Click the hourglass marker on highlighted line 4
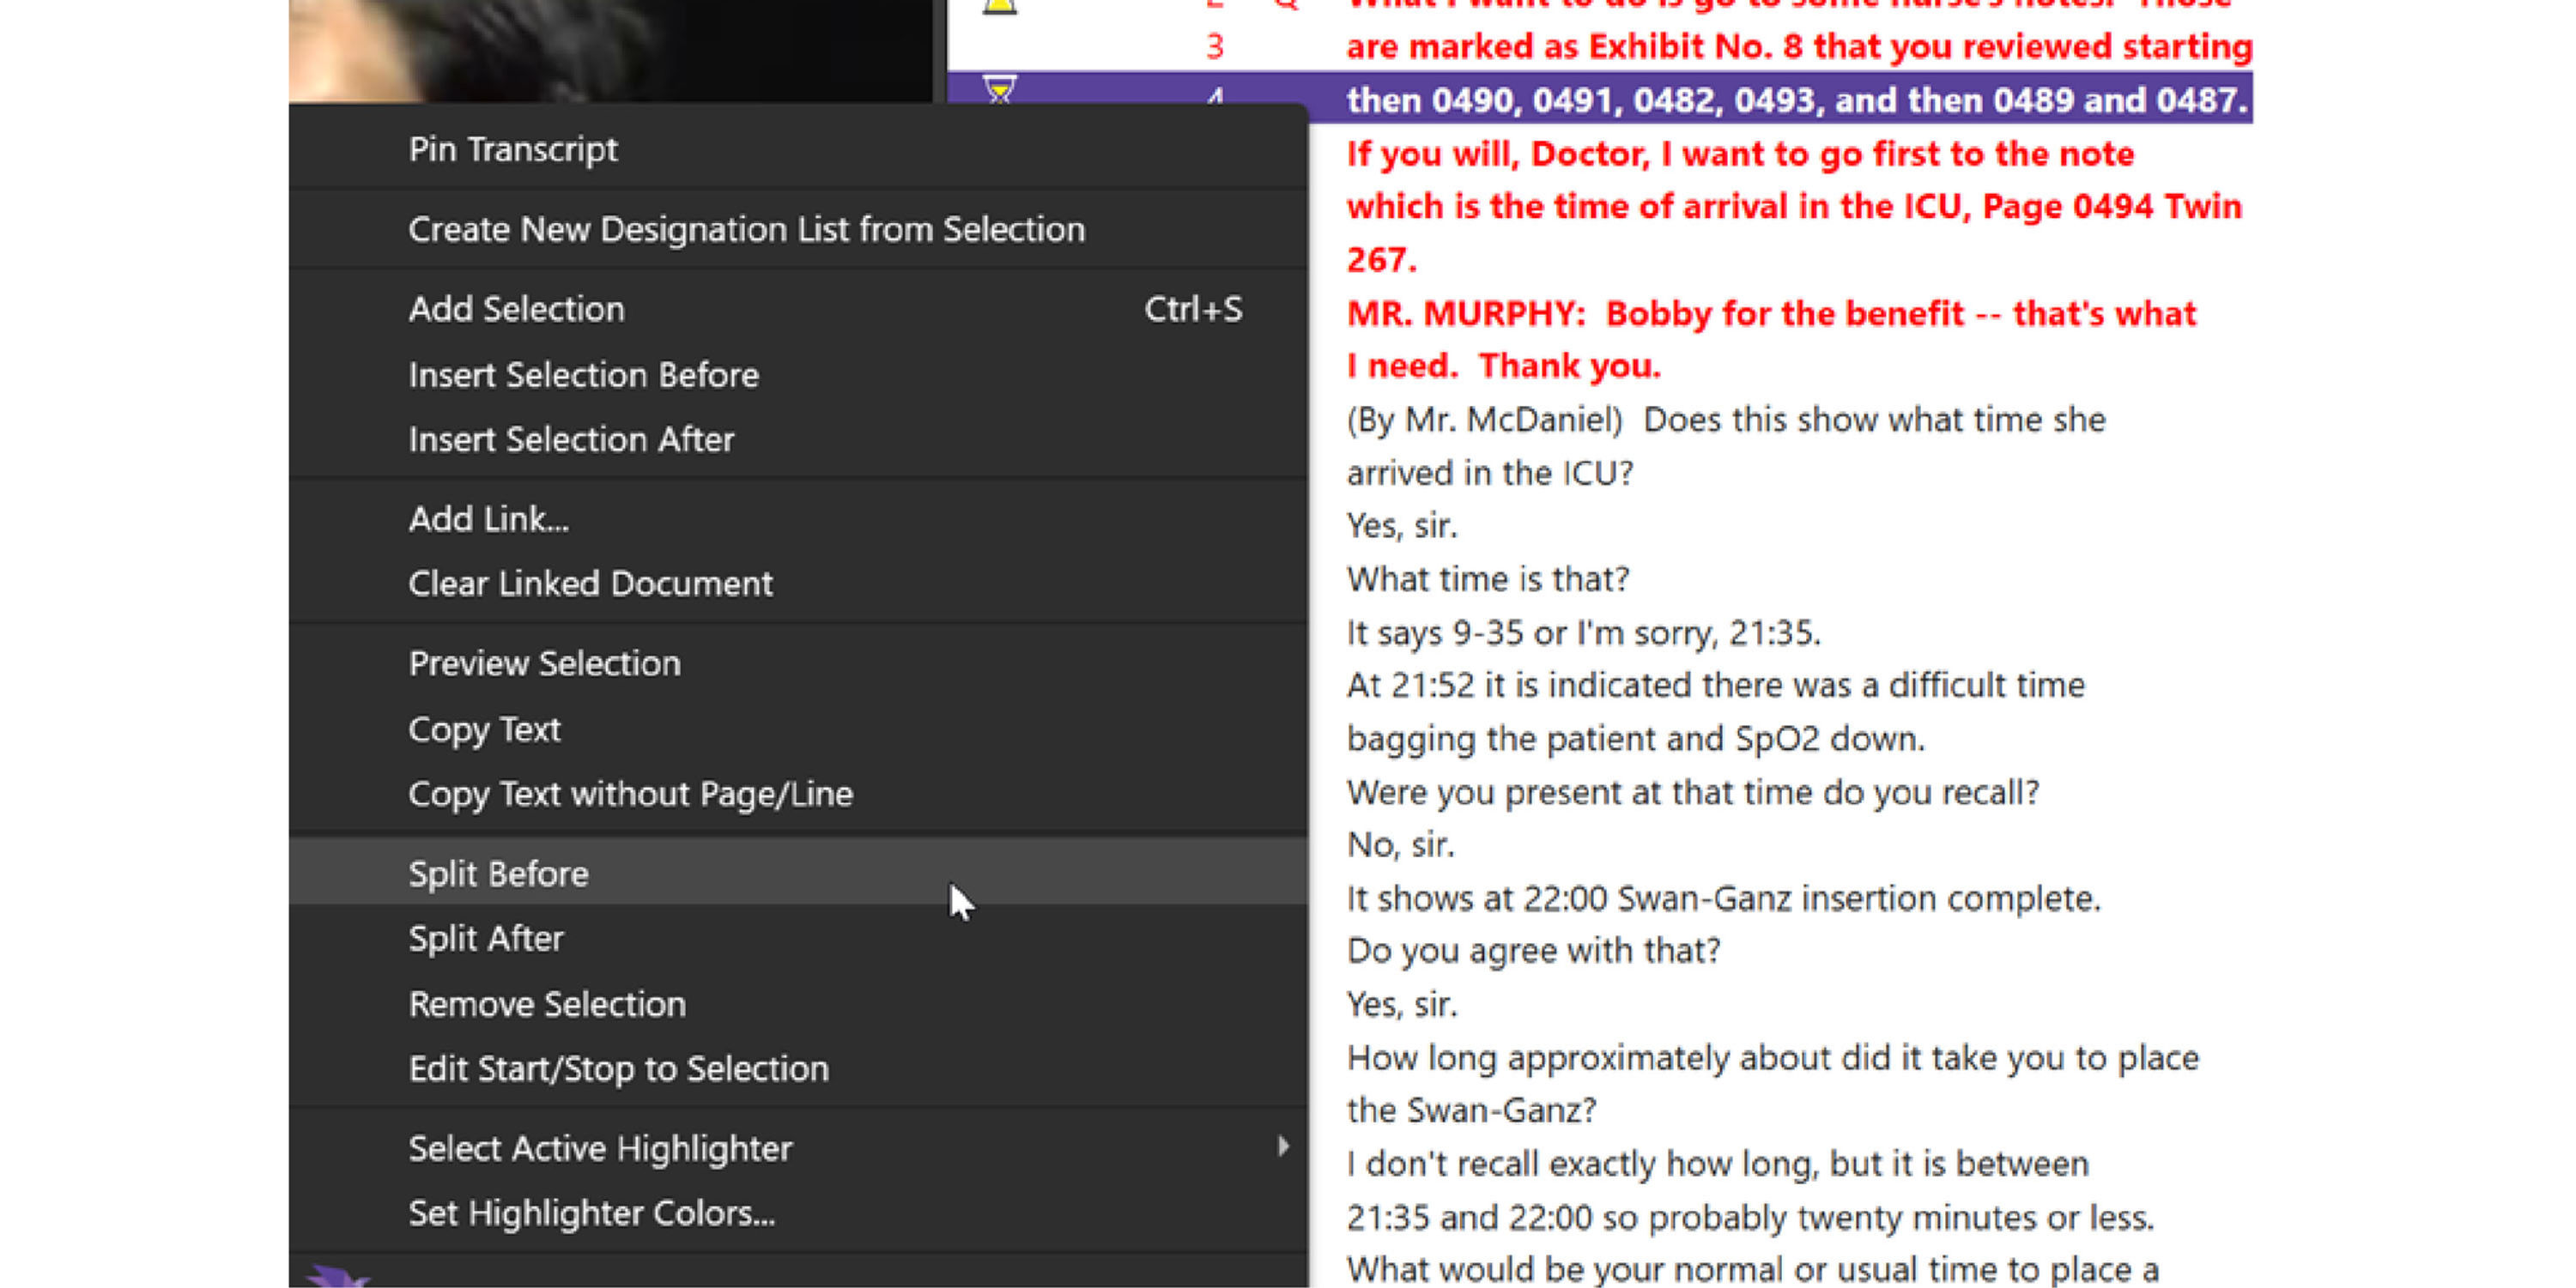This screenshot has width=2576, height=1288. (x=999, y=90)
